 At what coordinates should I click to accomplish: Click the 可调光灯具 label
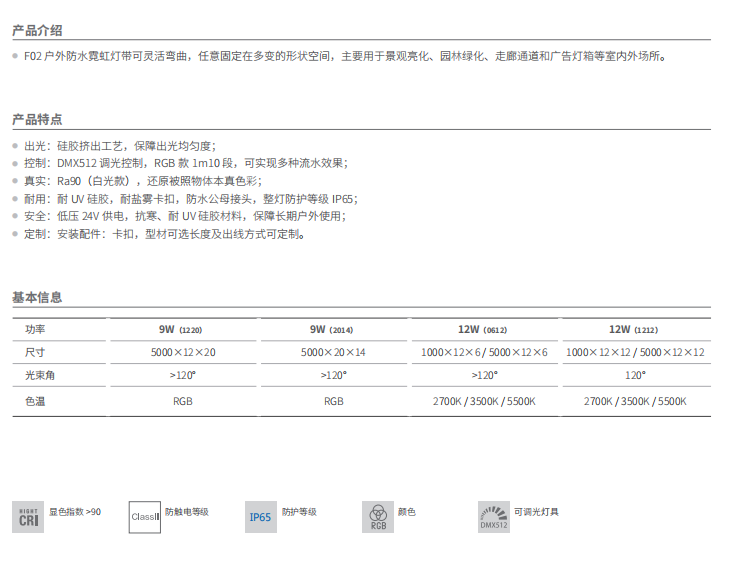click(x=536, y=512)
